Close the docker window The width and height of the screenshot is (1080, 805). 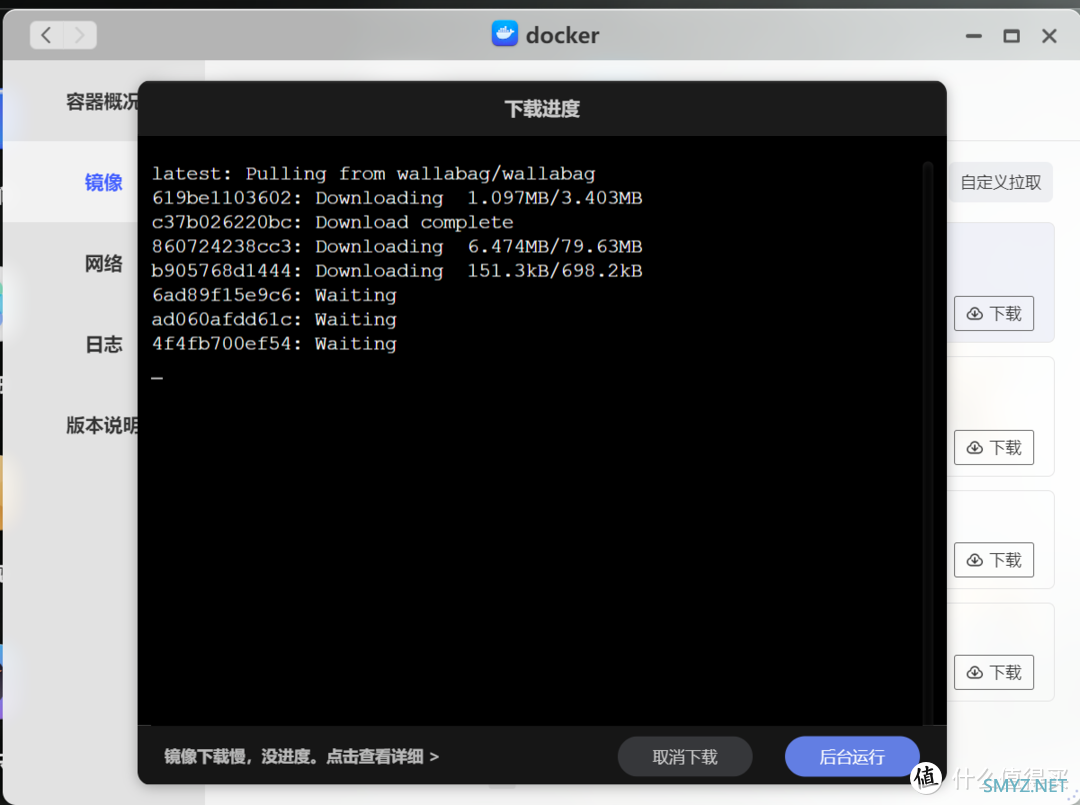click(x=1049, y=36)
